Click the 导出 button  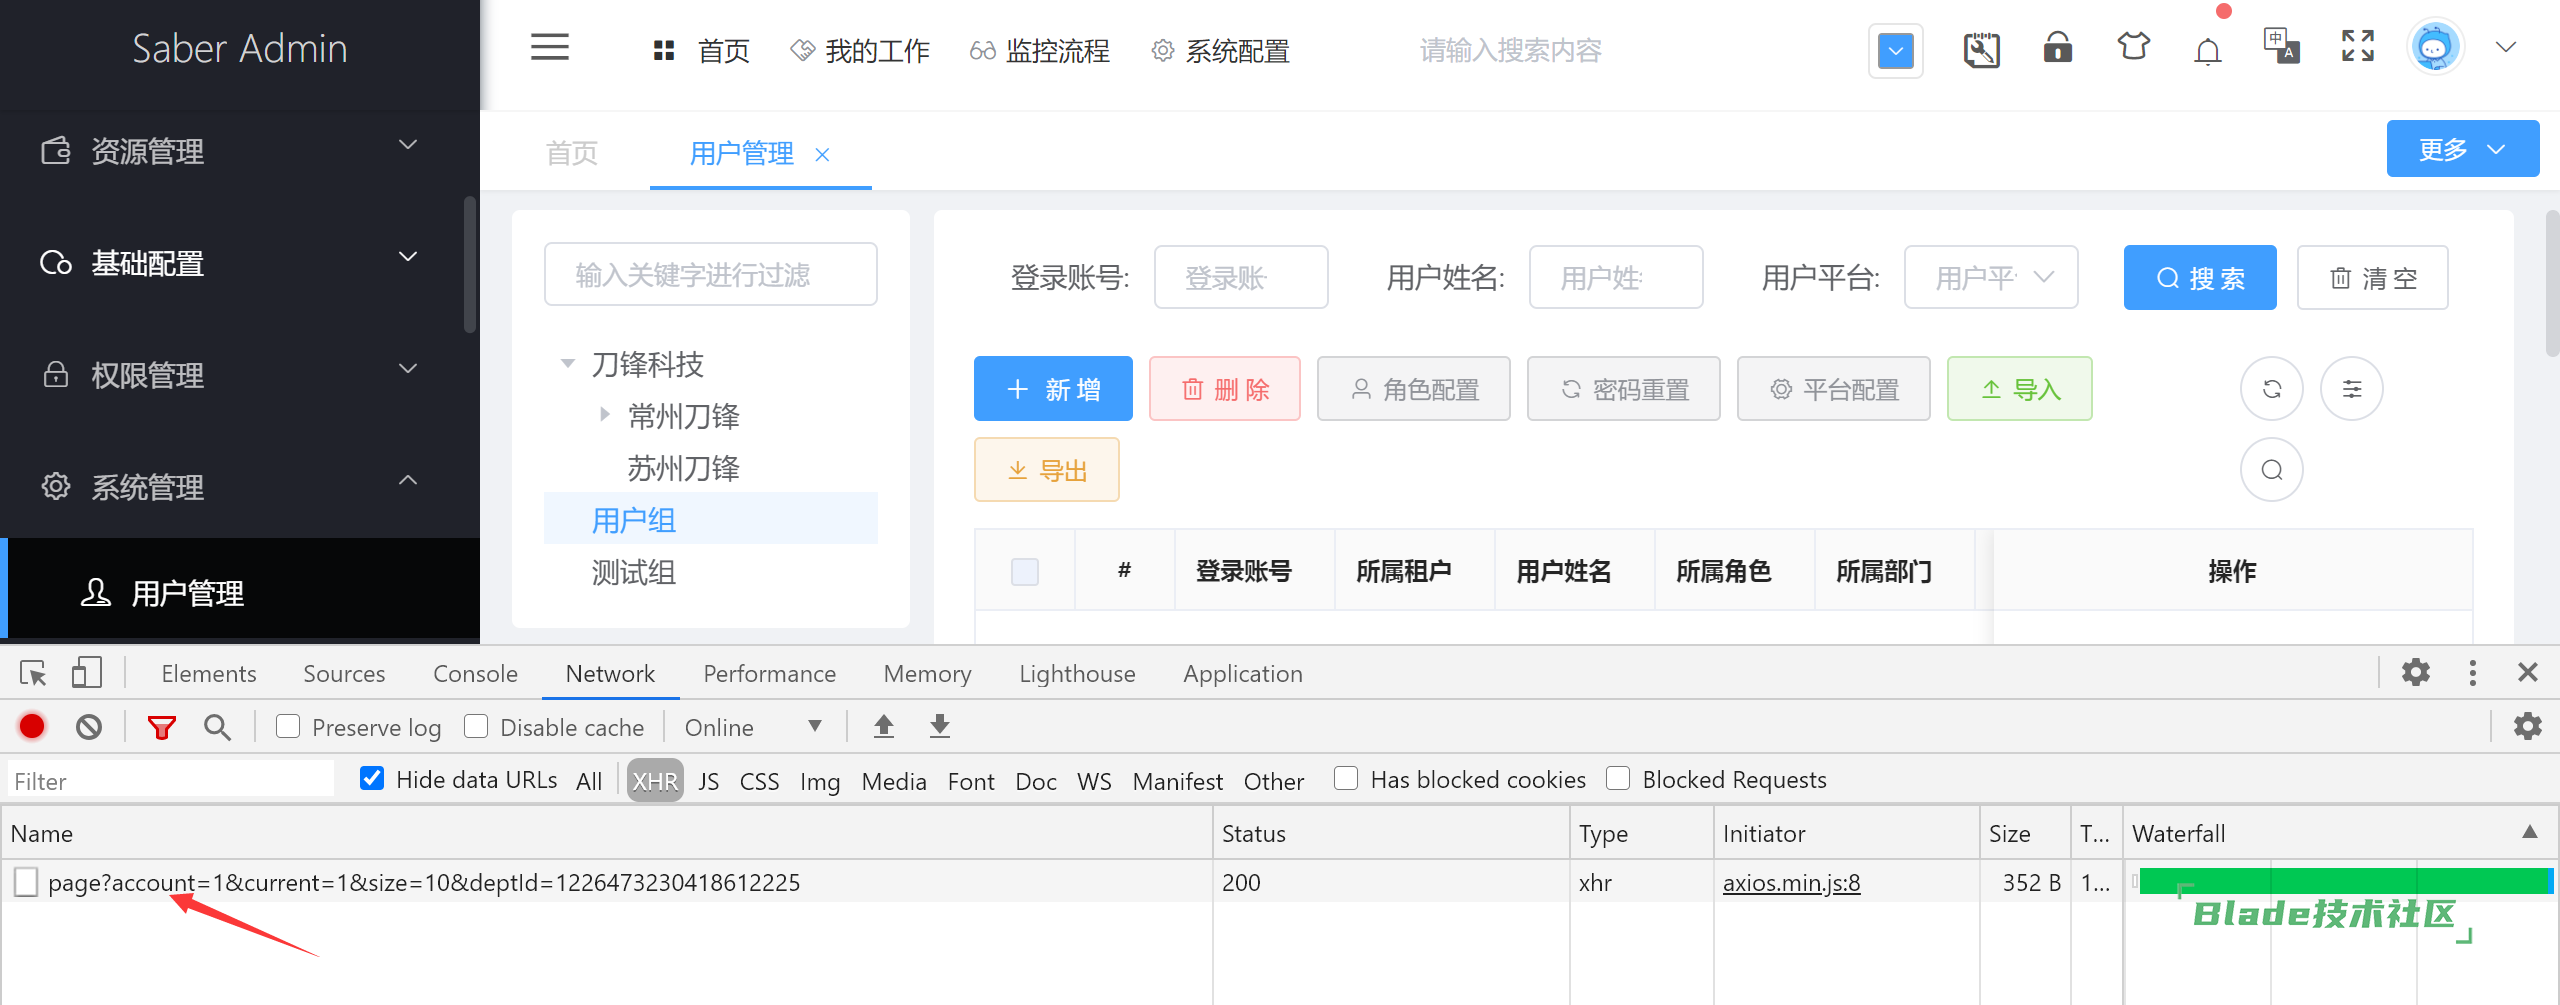[1047, 469]
